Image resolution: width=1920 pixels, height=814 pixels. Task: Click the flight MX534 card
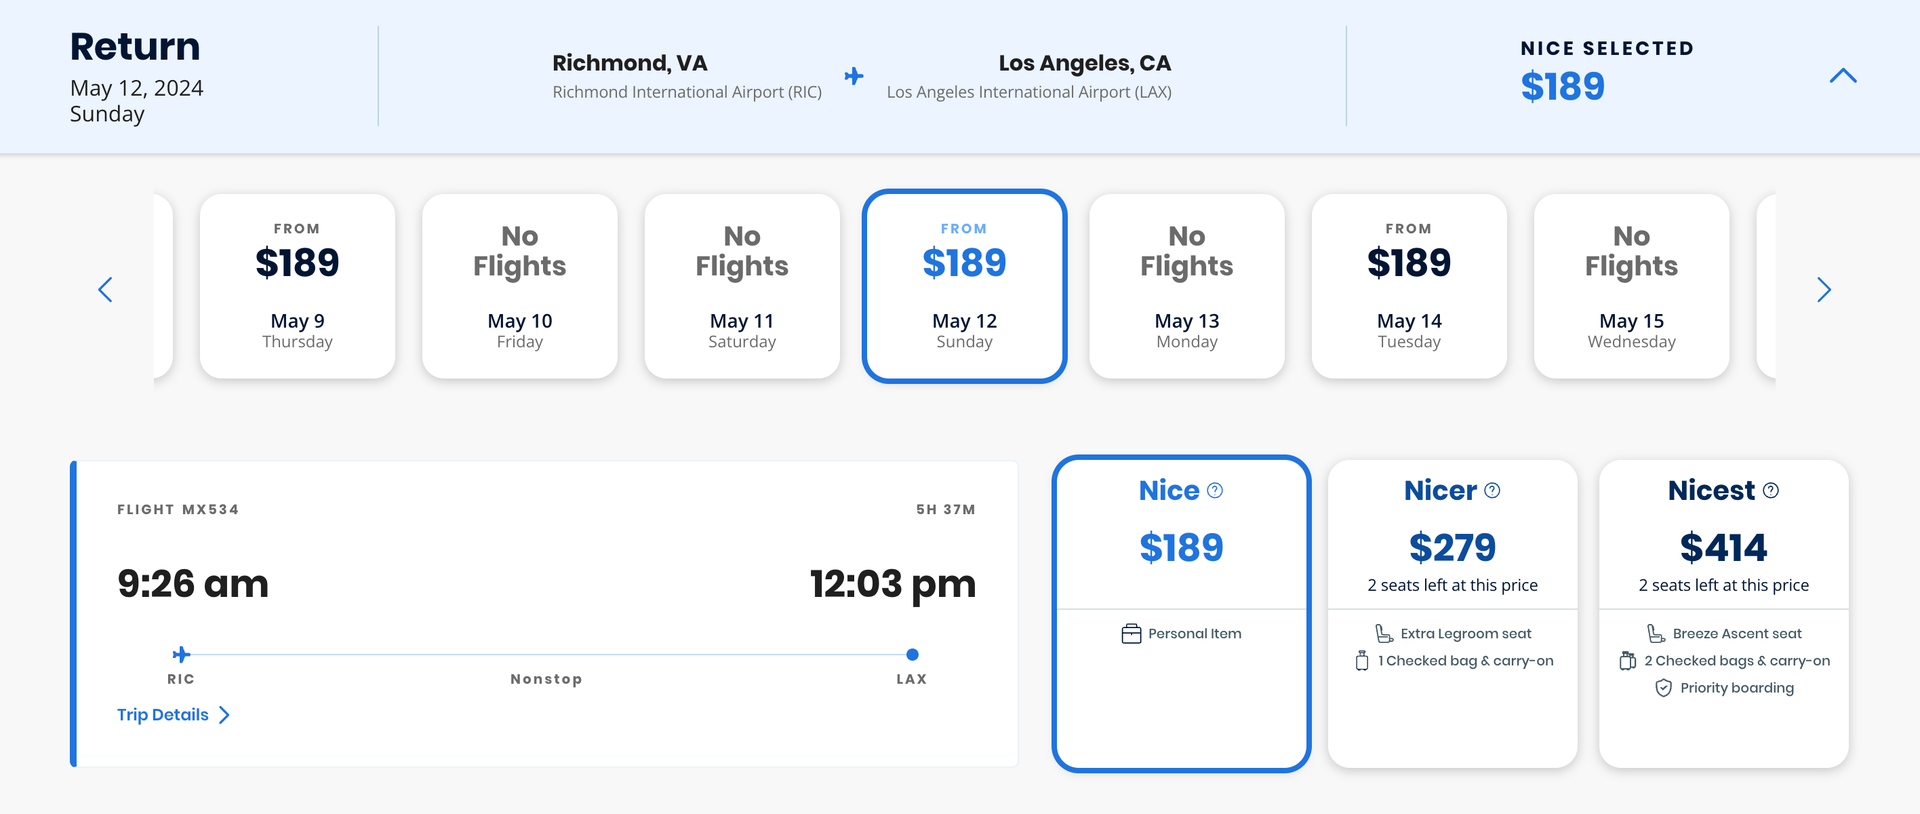tap(544, 614)
